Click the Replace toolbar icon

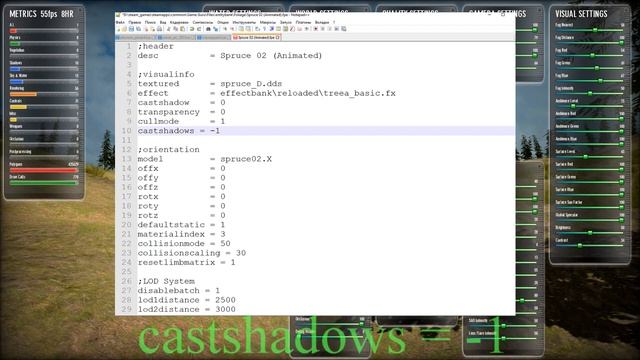[x=216, y=29]
